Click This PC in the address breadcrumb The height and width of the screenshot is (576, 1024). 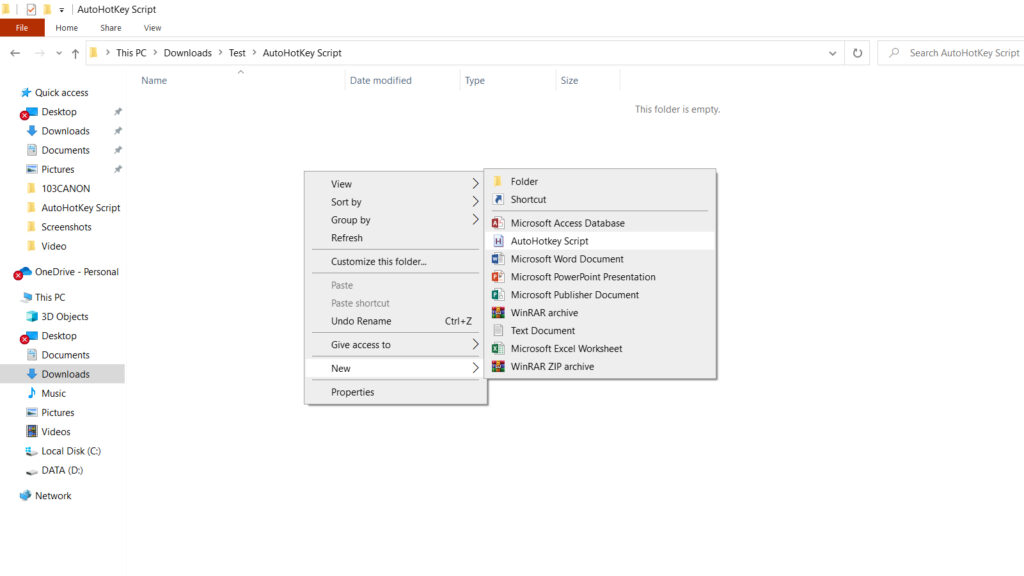point(131,53)
